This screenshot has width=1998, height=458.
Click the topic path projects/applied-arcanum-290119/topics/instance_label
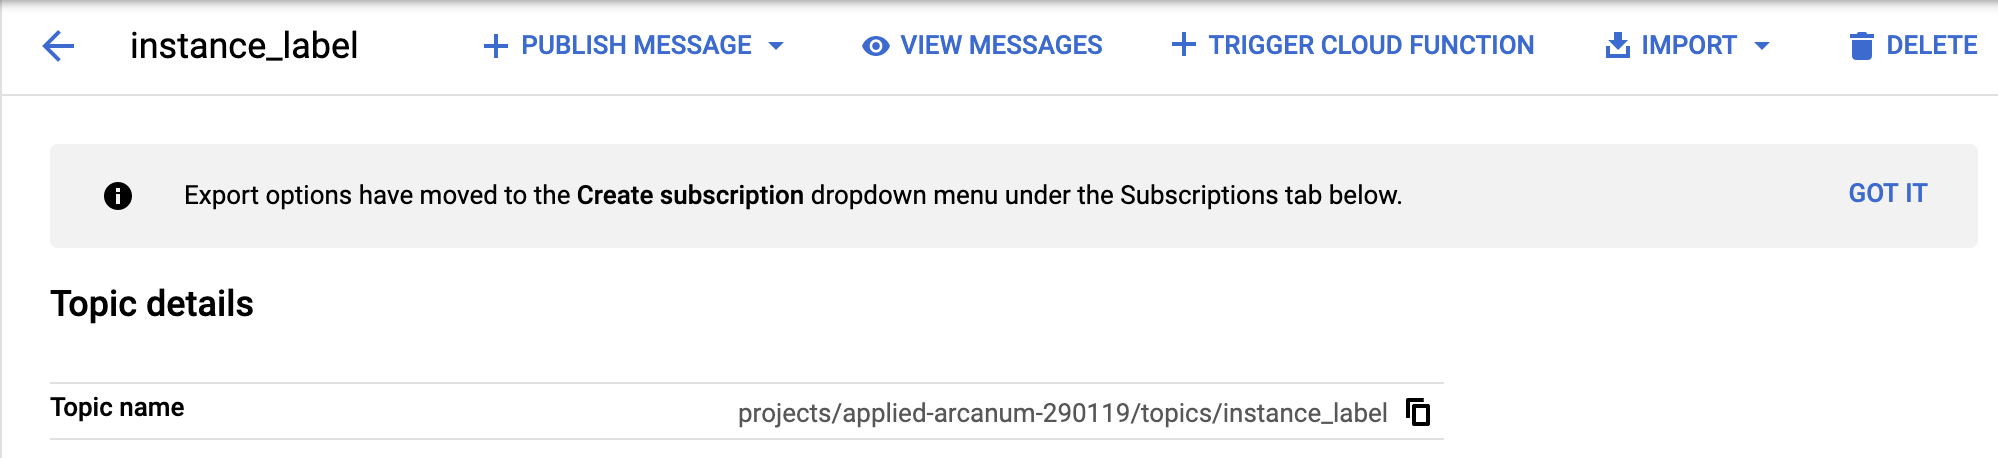1062,413
